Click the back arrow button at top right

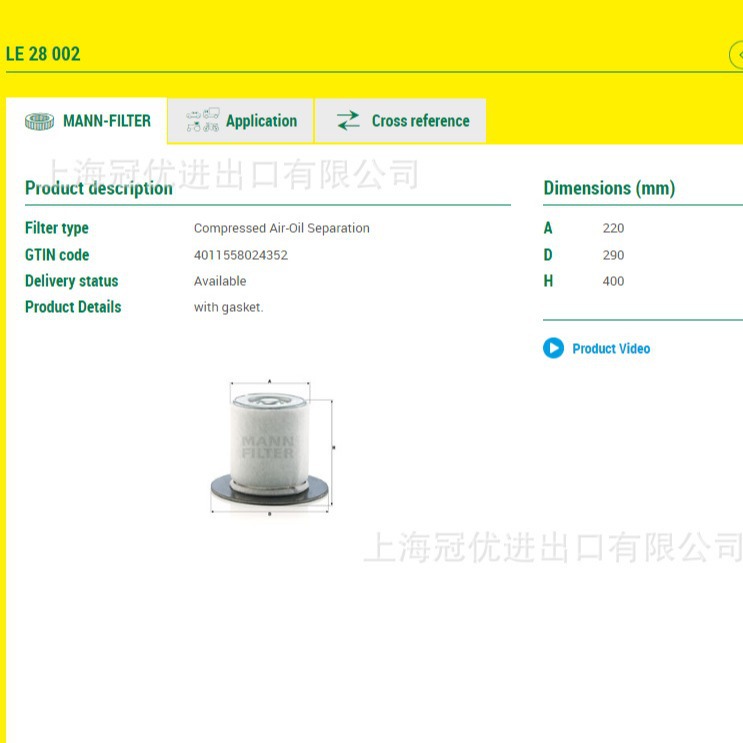coord(737,55)
